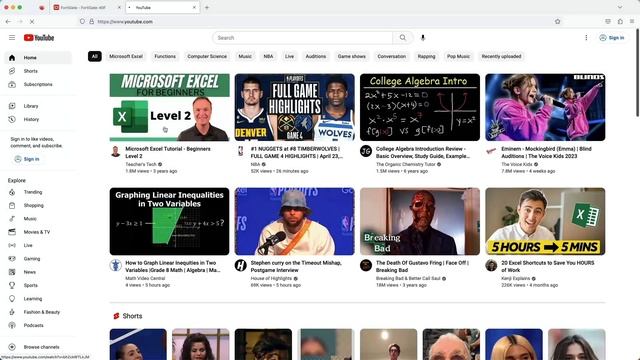The width and height of the screenshot is (640, 360).
Task: Select the Pop Music filter chip
Action: 458,56
